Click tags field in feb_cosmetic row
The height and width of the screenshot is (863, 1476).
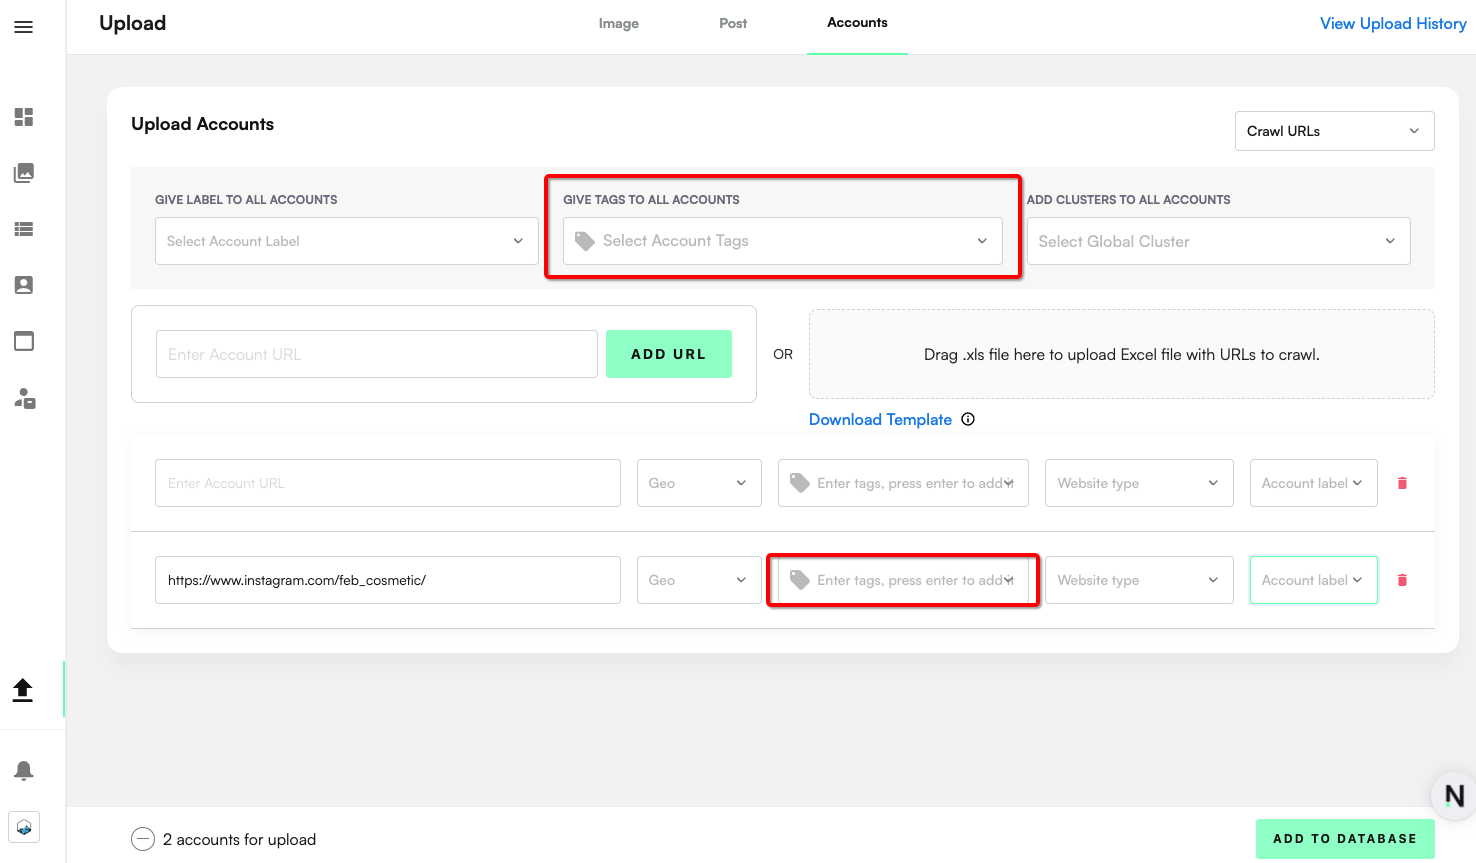click(903, 580)
